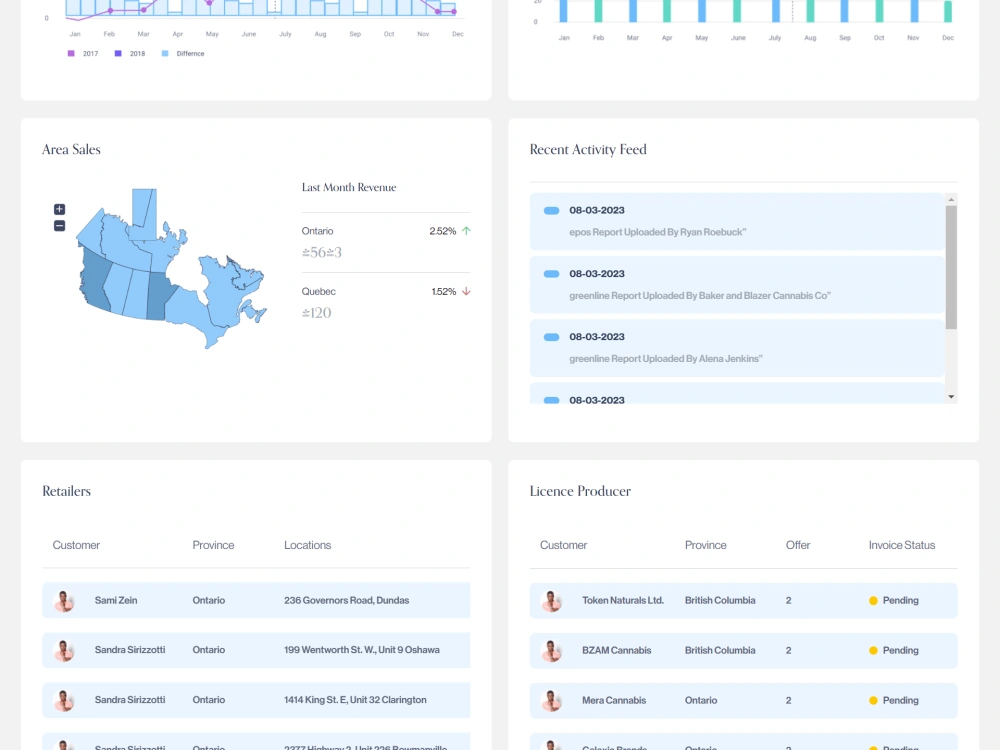
Task: Open the greenline report by Baker and Blazer
Action: click(737, 284)
